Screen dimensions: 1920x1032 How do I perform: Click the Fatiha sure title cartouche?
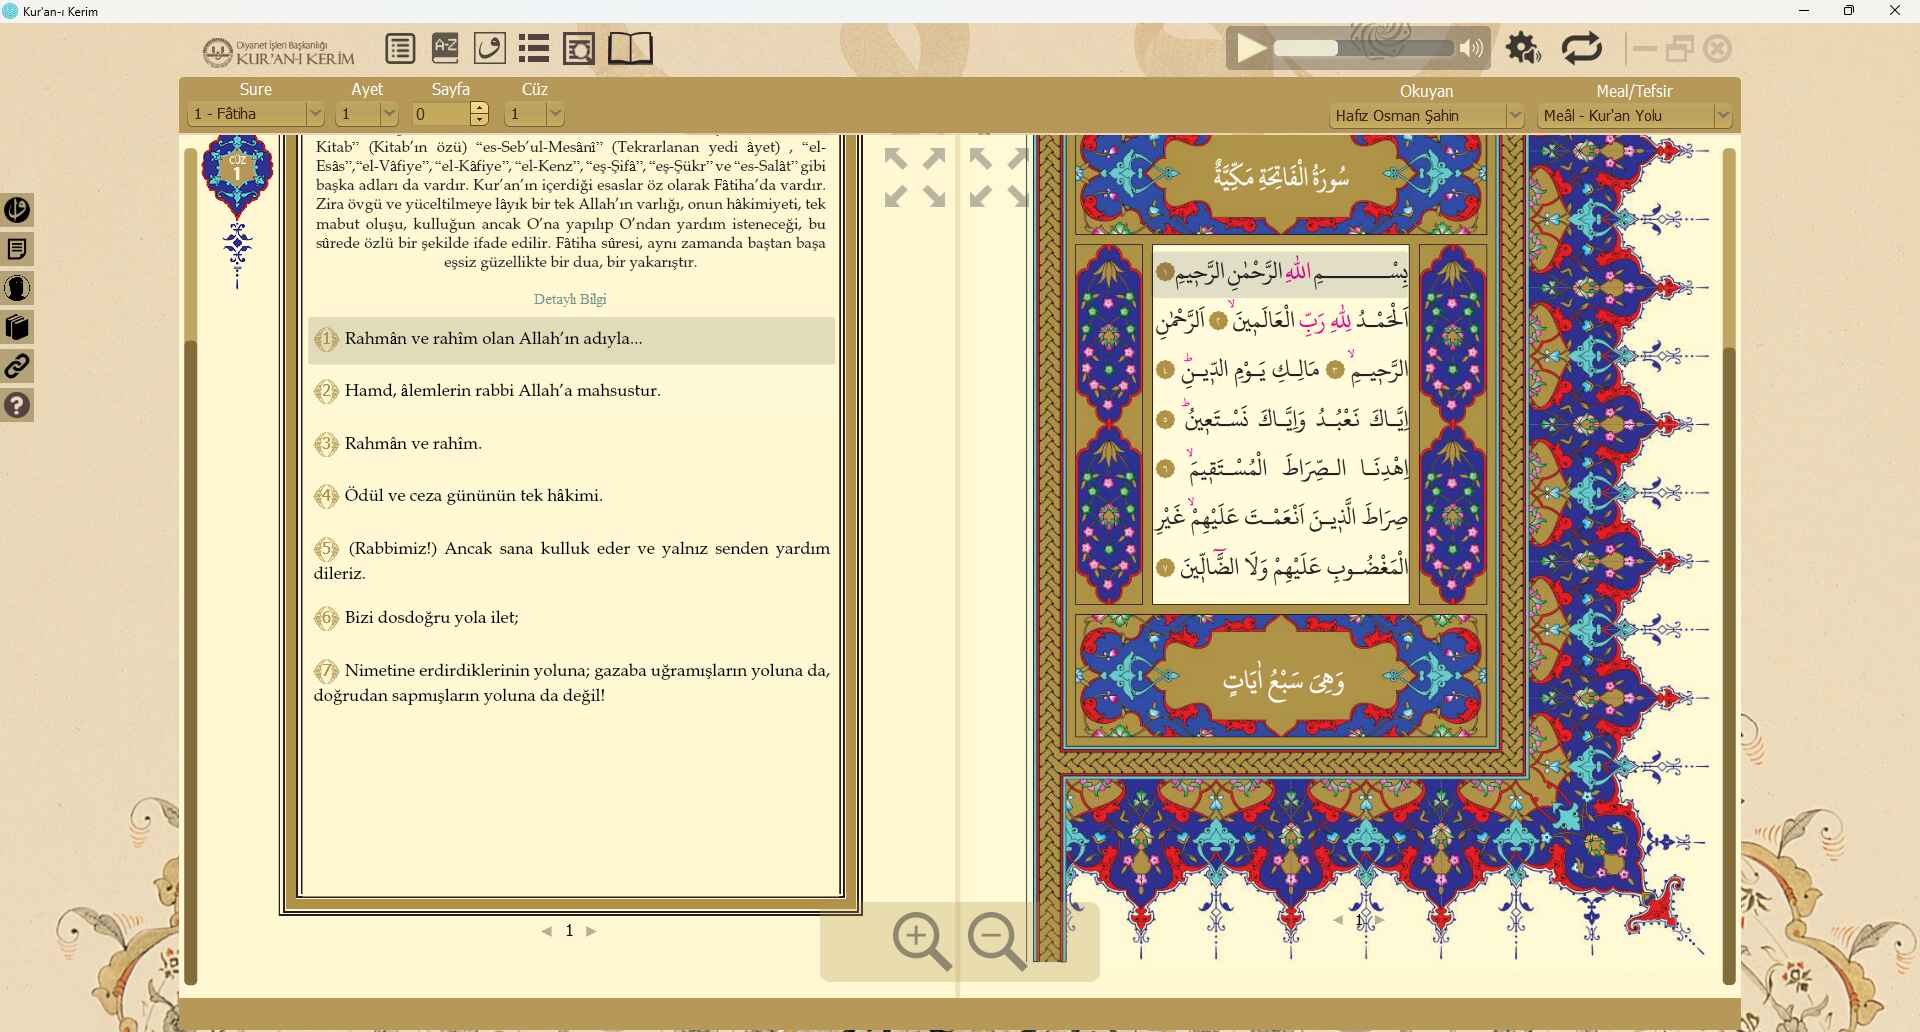(x=1281, y=177)
